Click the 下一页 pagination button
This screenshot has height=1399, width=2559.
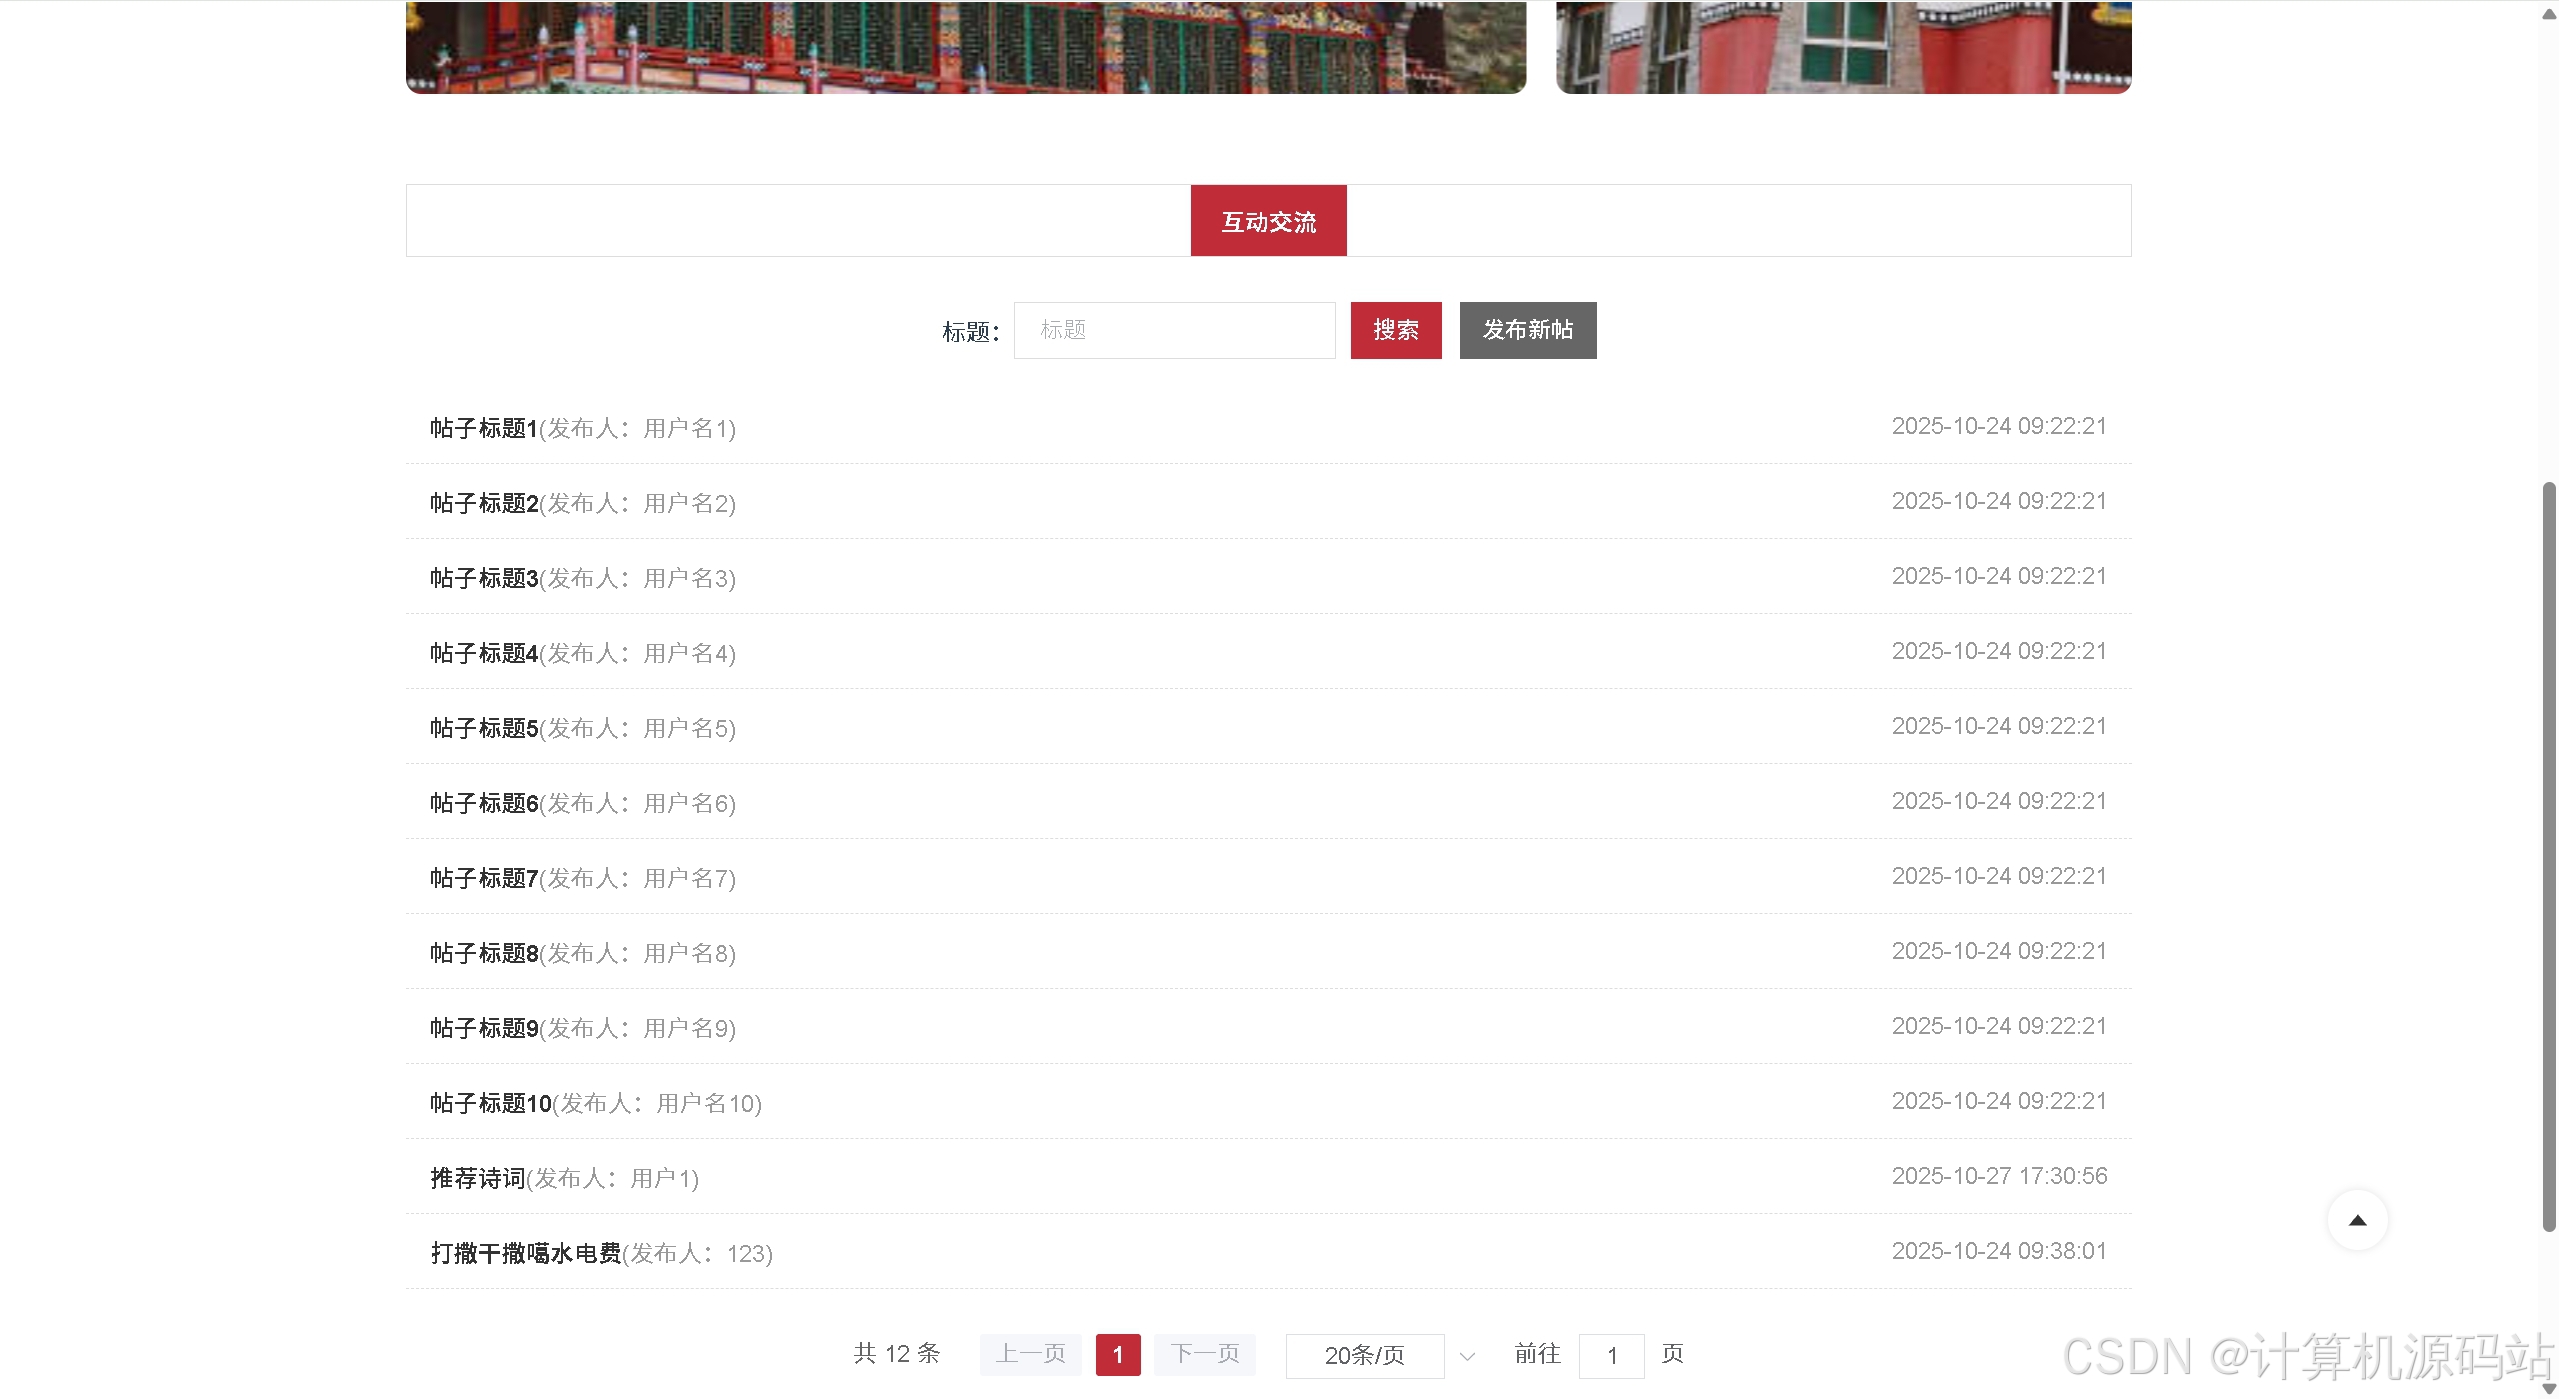pos(1204,1354)
